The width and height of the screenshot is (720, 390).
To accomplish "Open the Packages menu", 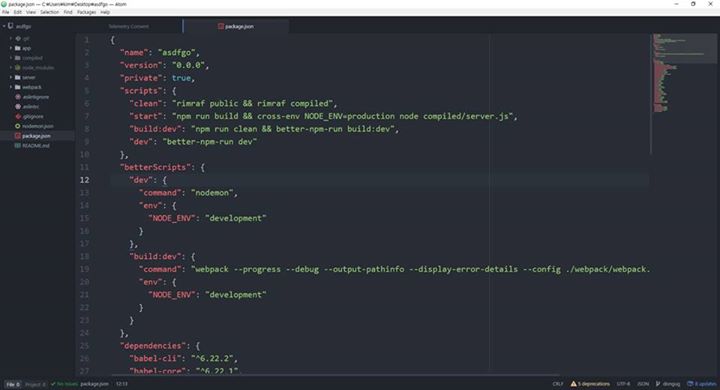I will coord(86,12).
